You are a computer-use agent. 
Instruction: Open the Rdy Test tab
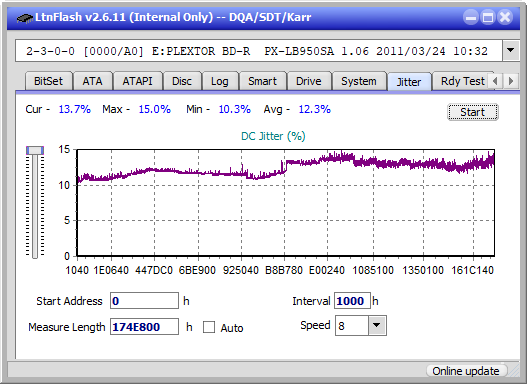(462, 81)
